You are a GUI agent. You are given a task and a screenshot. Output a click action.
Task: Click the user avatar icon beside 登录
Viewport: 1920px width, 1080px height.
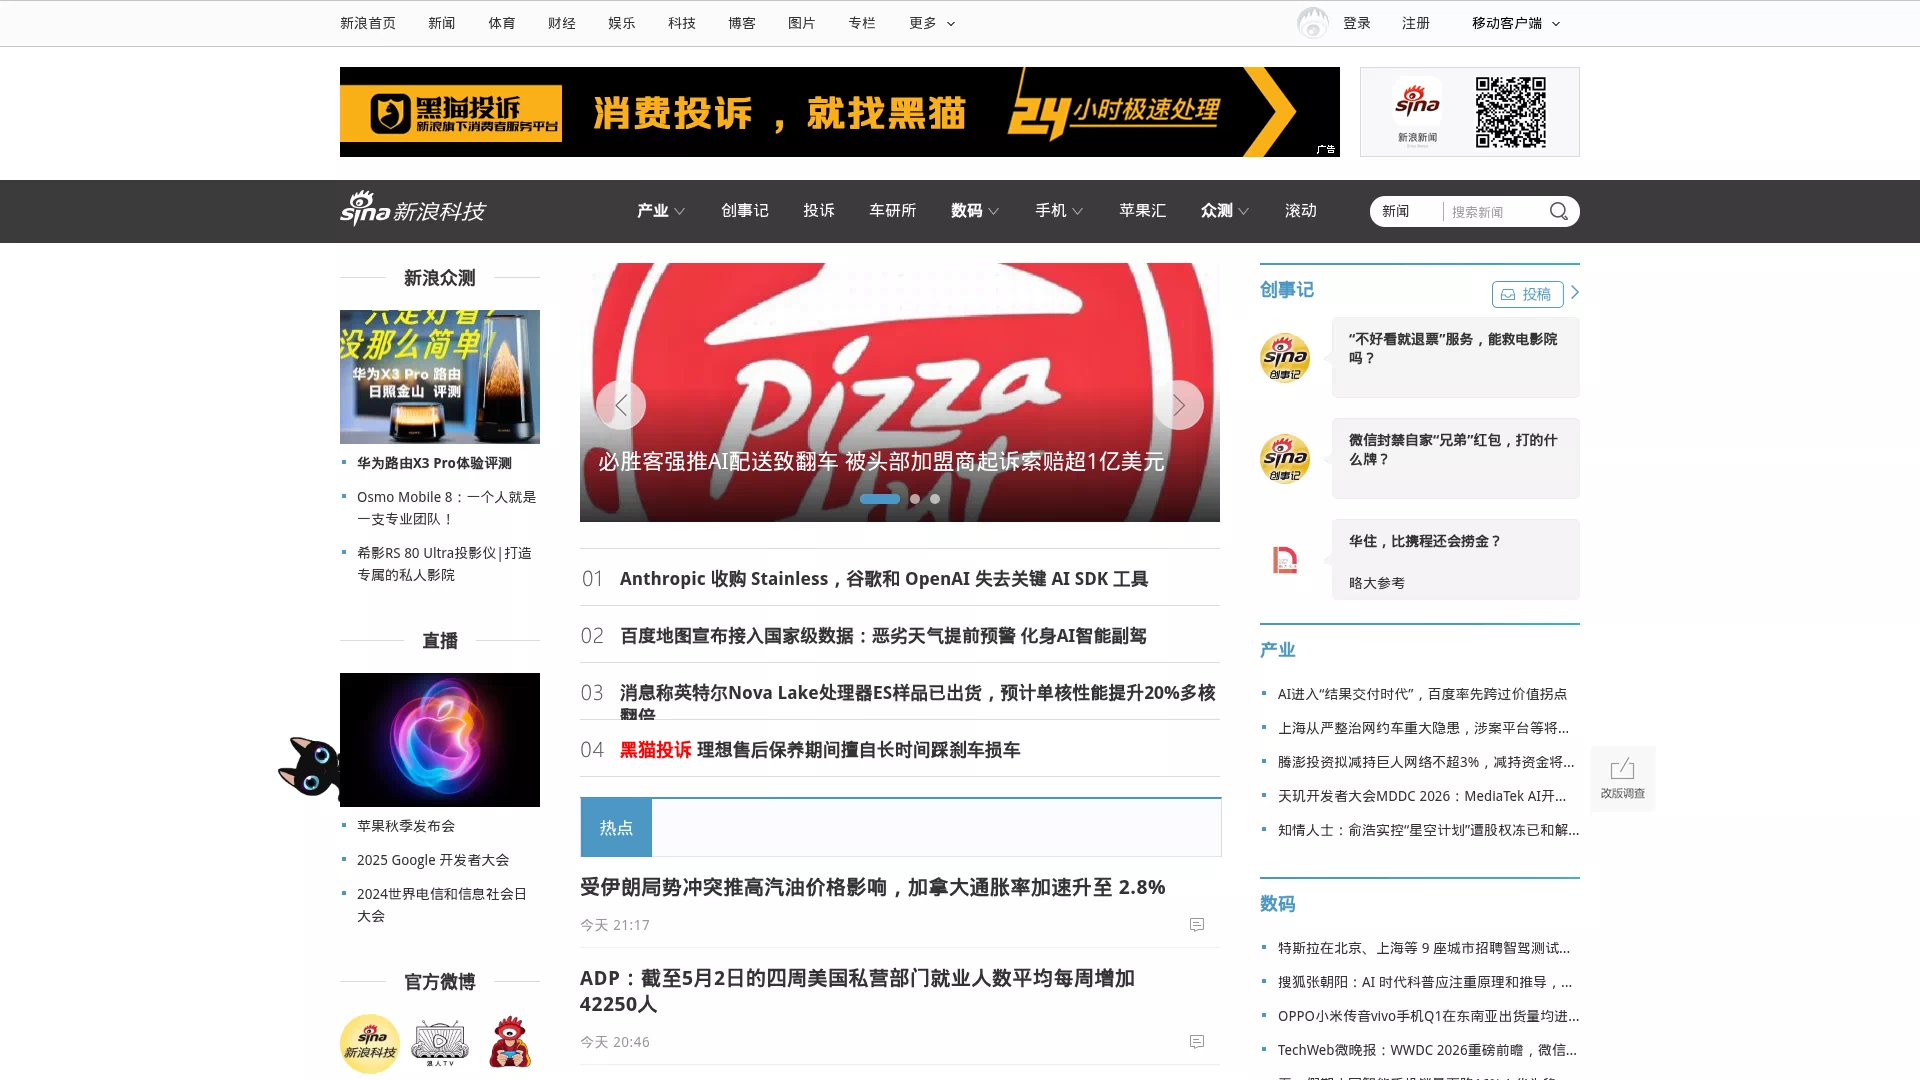pyautogui.click(x=1312, y=23)
